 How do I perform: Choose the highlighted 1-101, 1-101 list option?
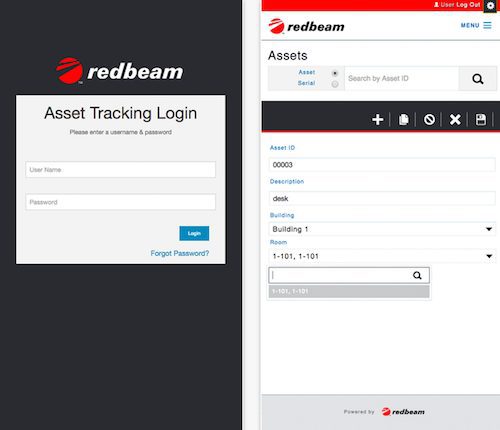click(x=349, y=291)
